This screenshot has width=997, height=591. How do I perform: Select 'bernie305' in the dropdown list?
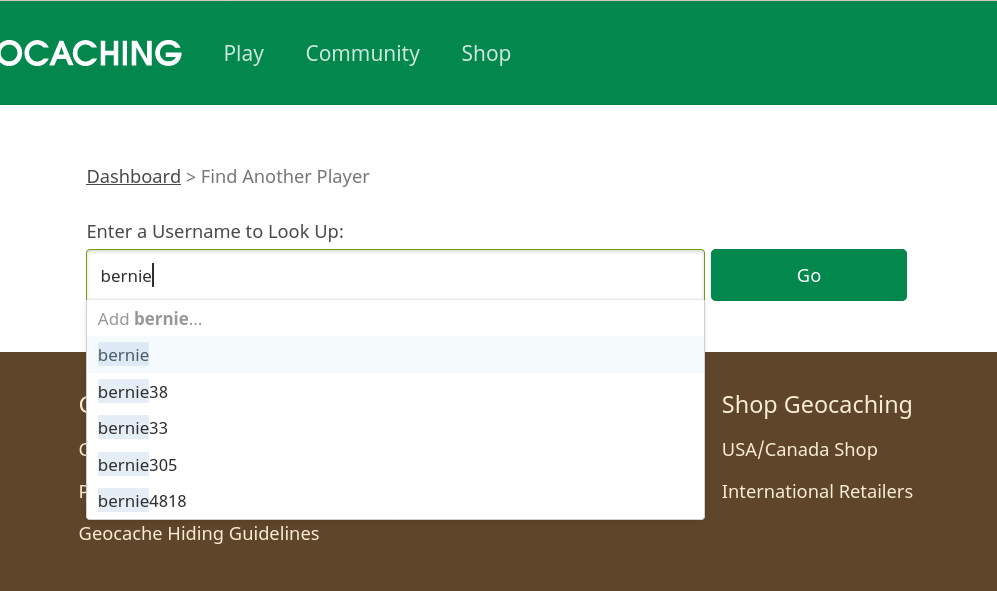tap(395, 465)
